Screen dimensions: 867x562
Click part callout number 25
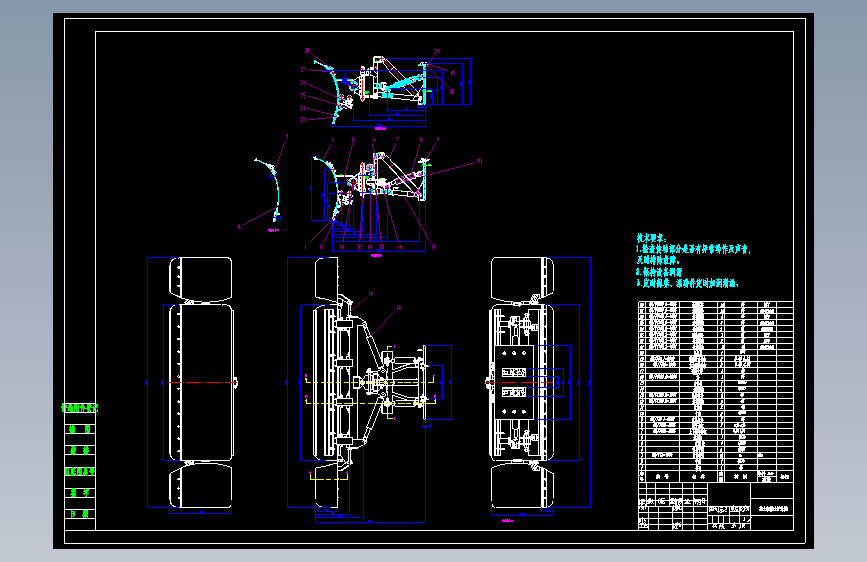[x=303, y=96]
